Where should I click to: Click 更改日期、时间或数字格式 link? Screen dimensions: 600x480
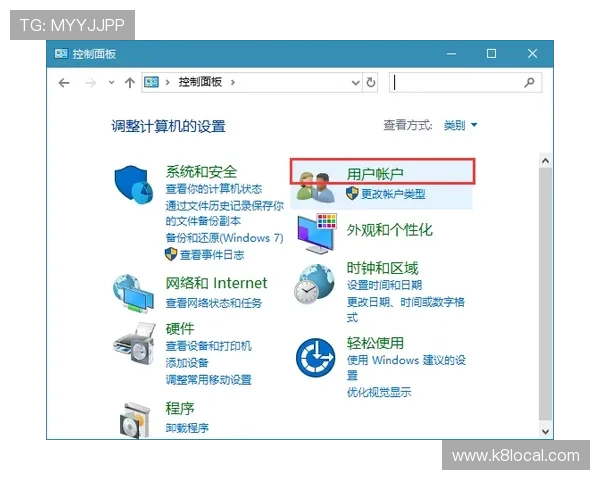[x=406, y=310]
